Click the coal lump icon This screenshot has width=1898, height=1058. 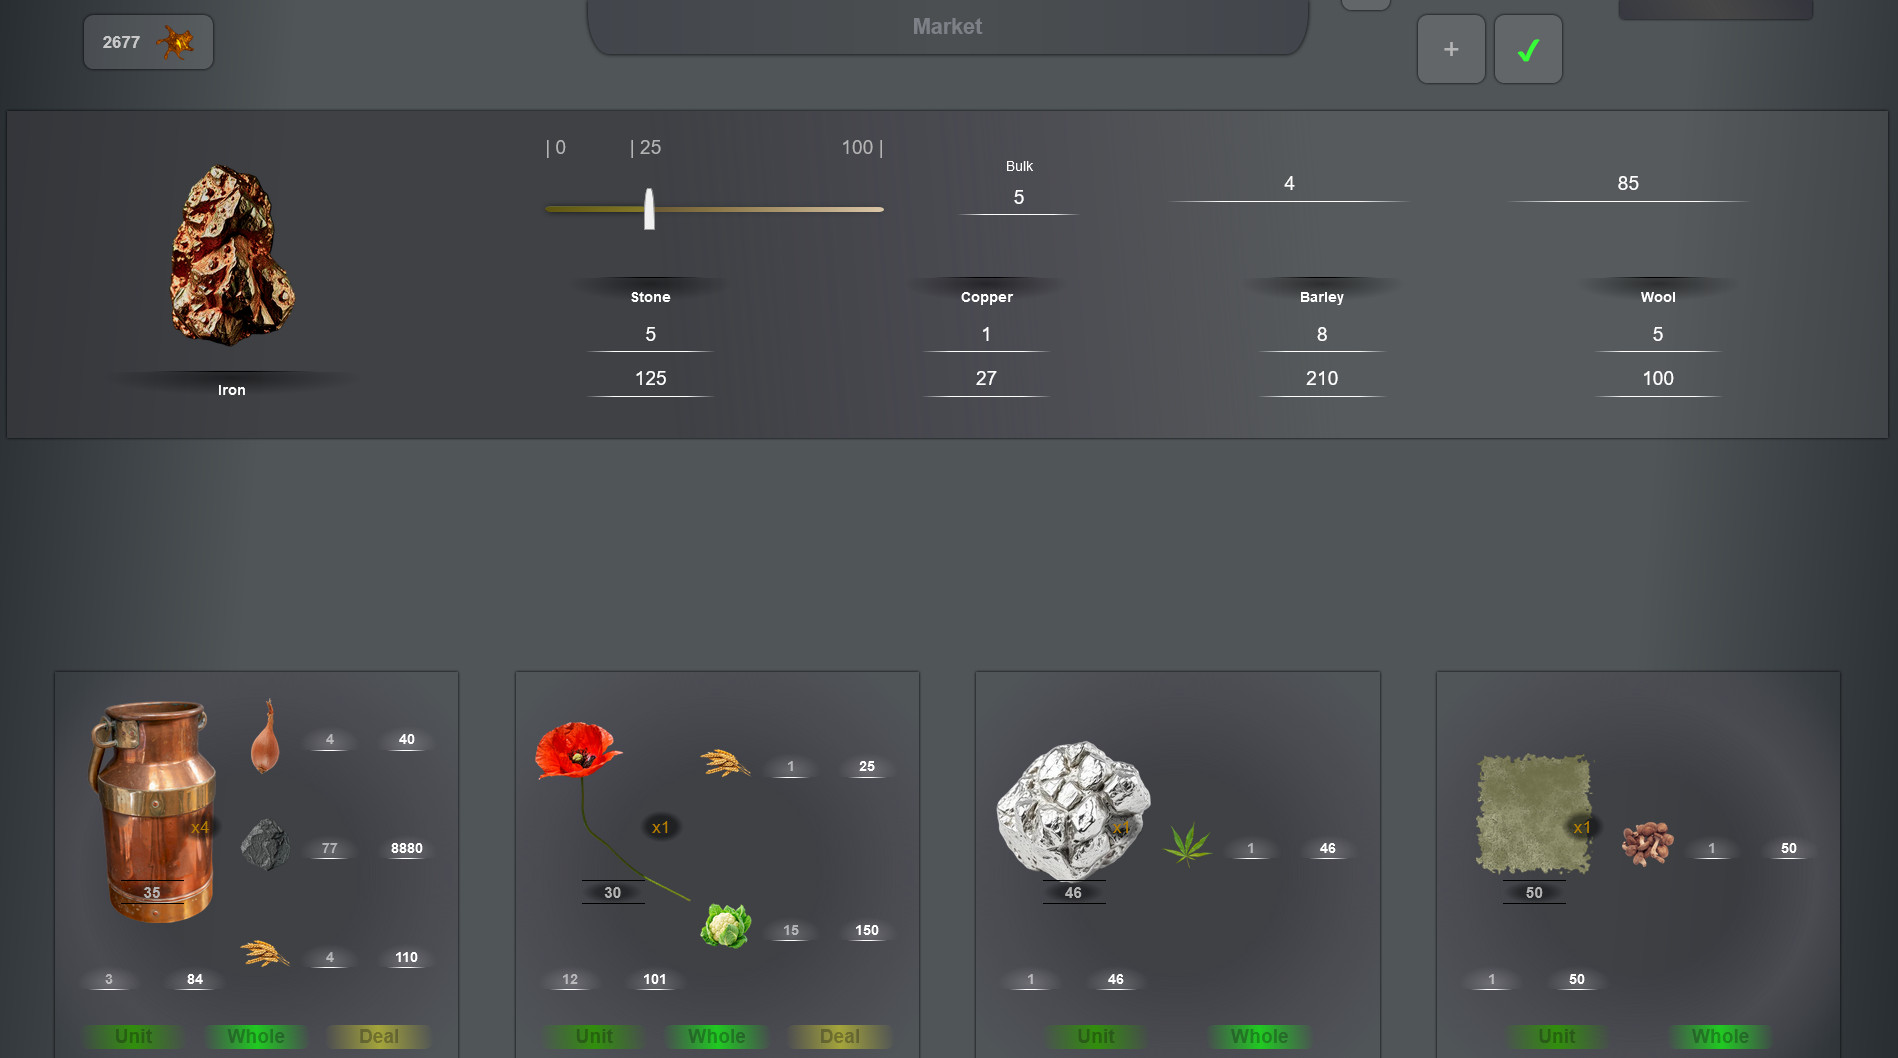click(x=266, y=845)
